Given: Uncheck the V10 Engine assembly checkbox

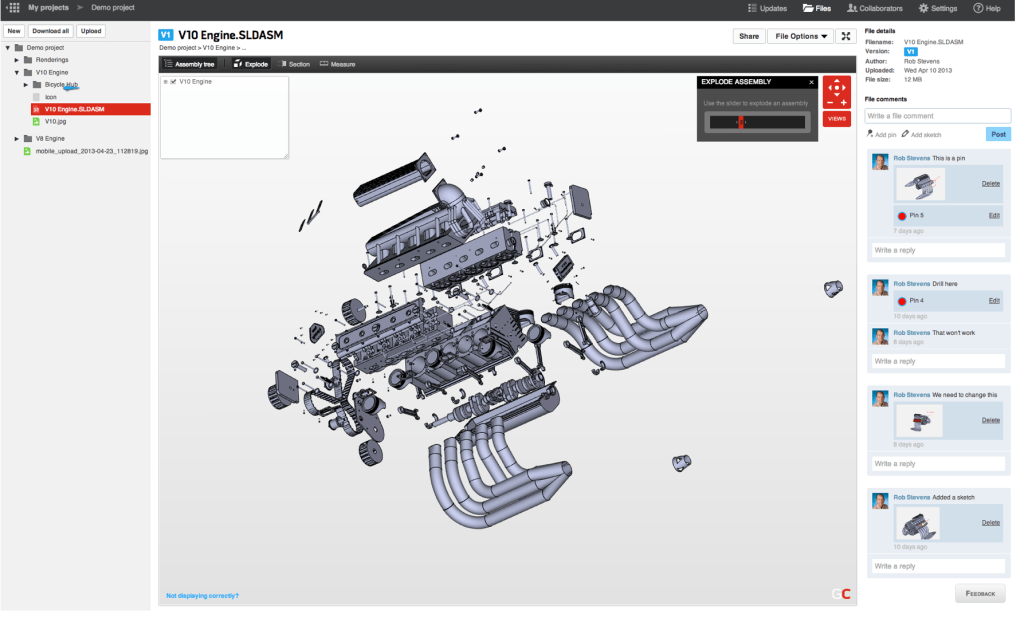Looking at the screenshot, I should click(173, 82).
